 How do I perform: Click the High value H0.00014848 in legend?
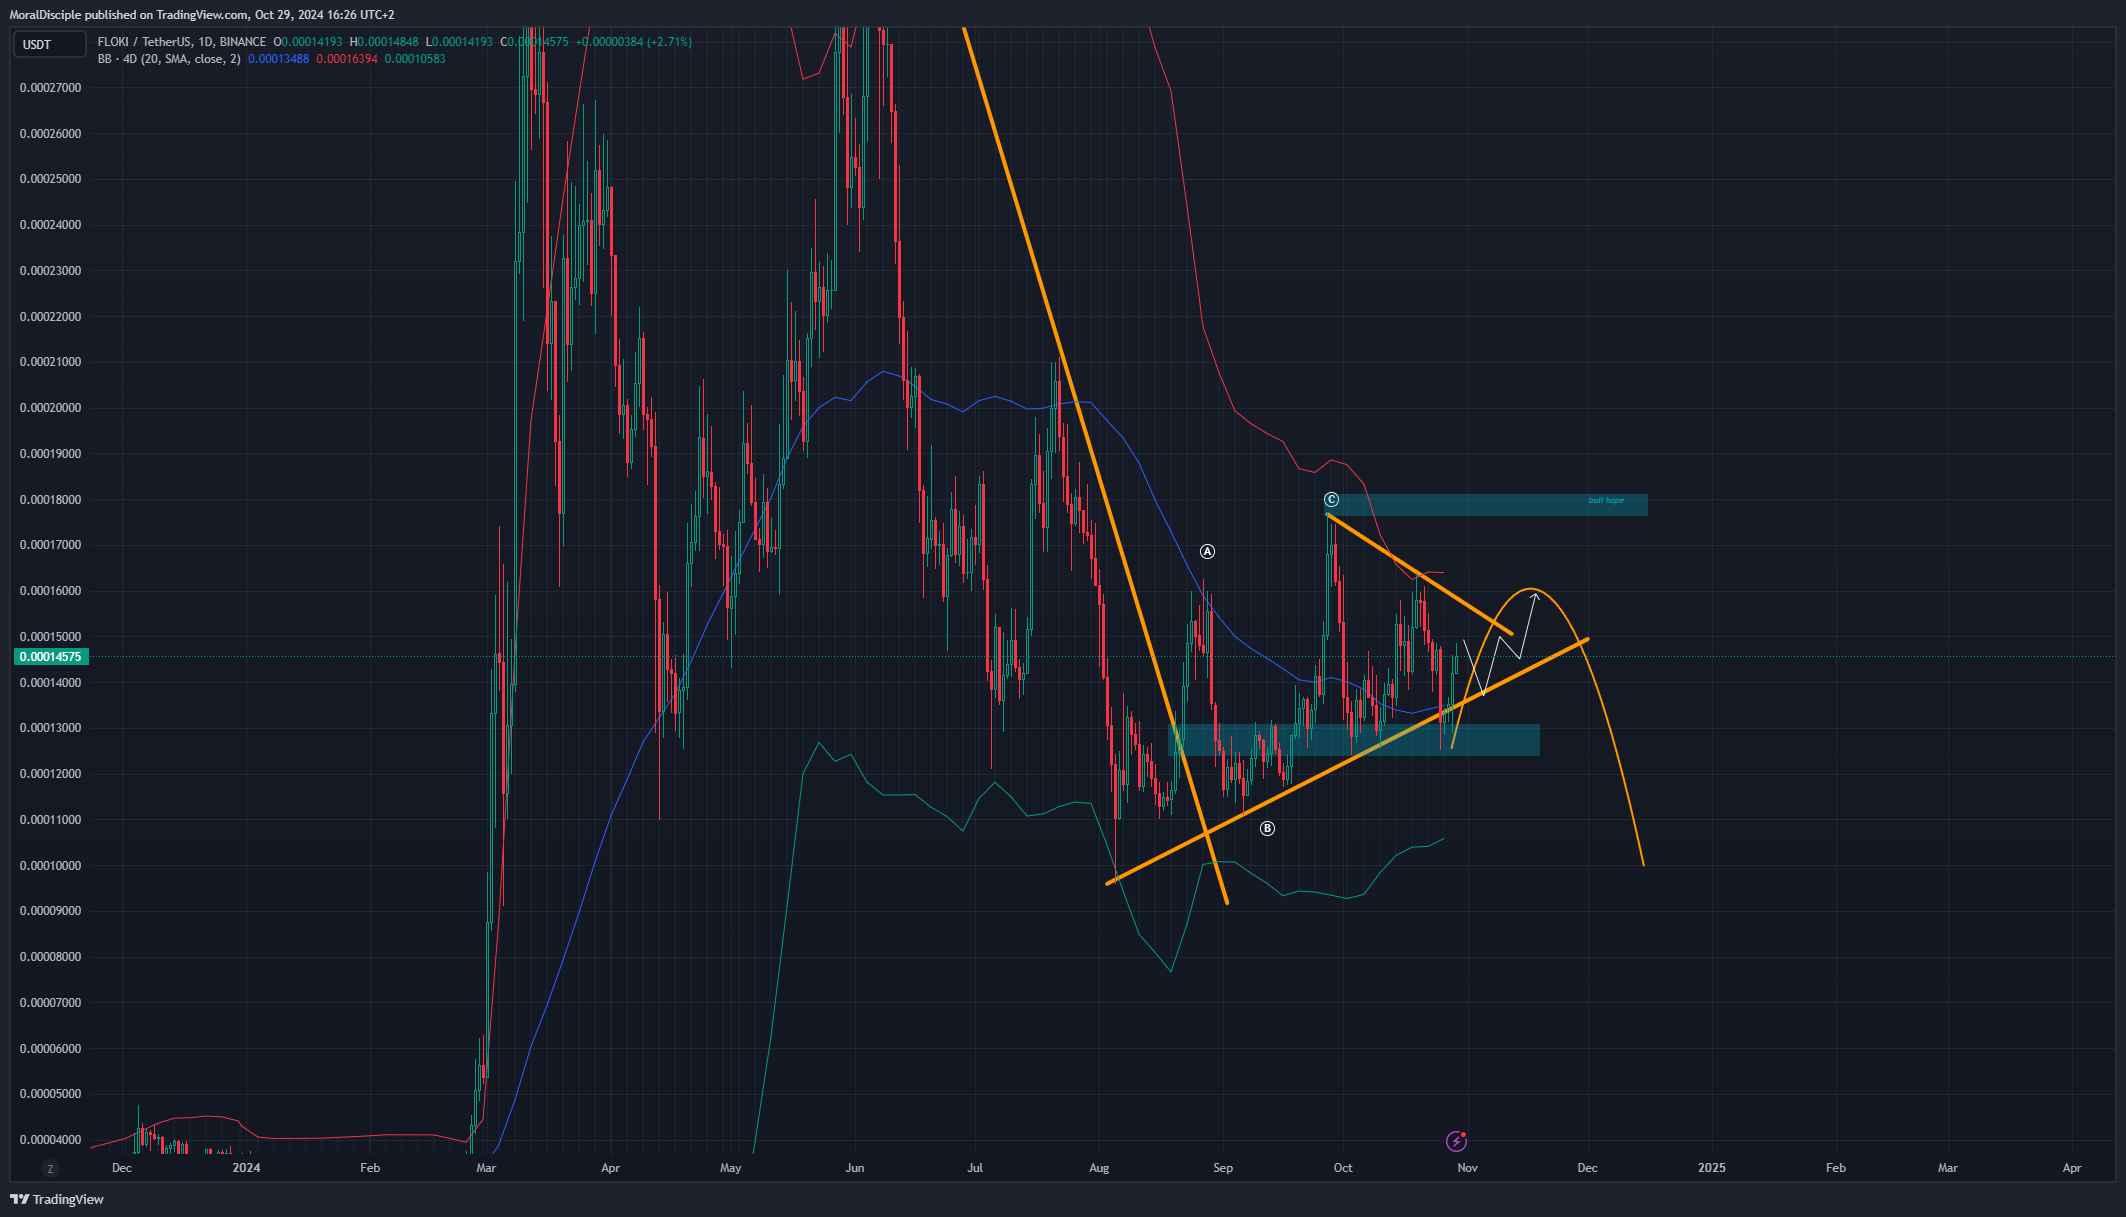coord(384,42)
